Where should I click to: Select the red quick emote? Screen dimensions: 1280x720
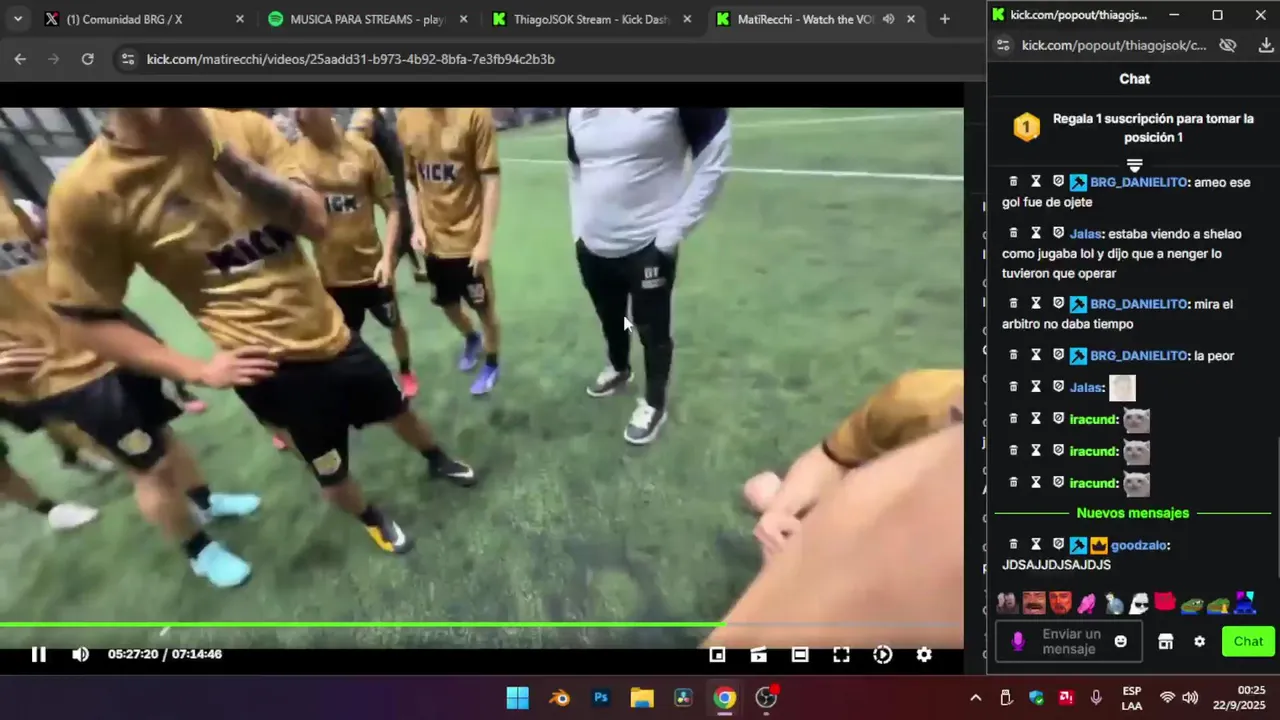[1164, 602]
